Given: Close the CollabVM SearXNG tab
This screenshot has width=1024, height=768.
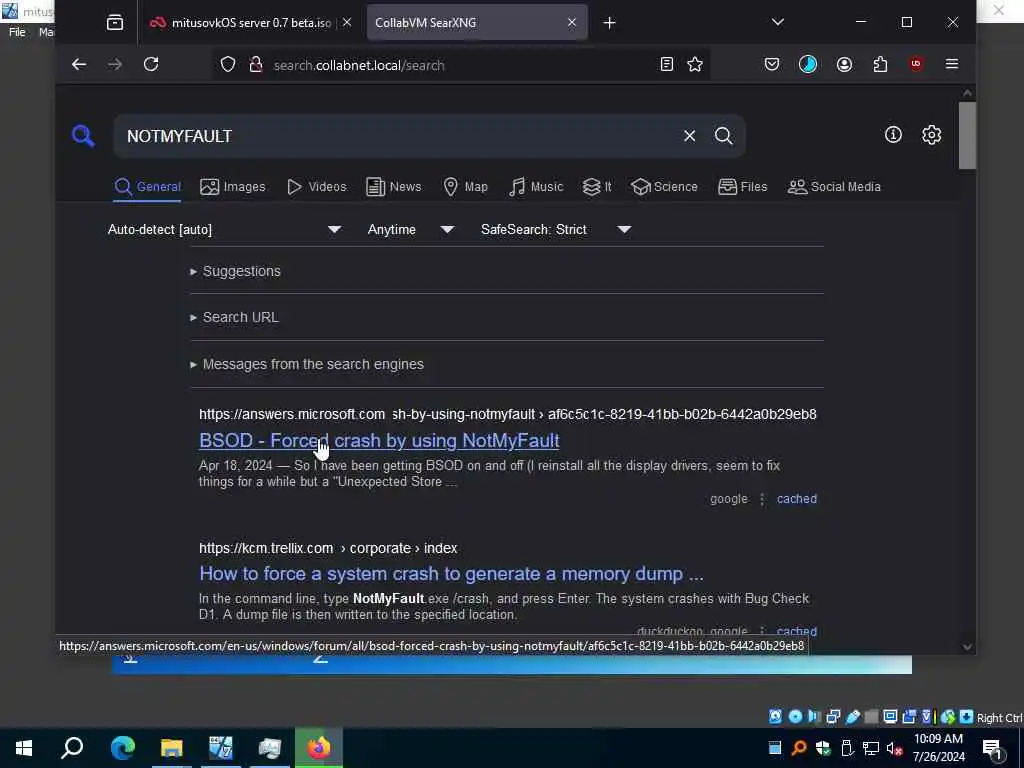Looking at the screenshot, I should tap(571, 22).
